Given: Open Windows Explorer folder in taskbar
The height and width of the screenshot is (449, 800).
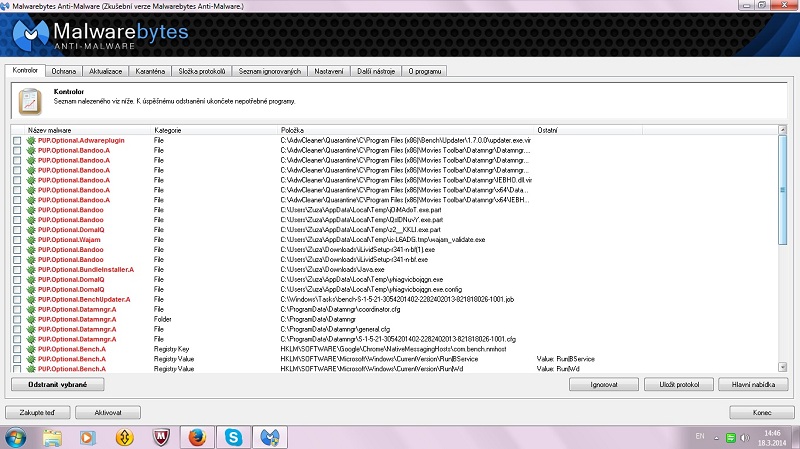Looking at the screenshot, I should click(x=52, y=436).
